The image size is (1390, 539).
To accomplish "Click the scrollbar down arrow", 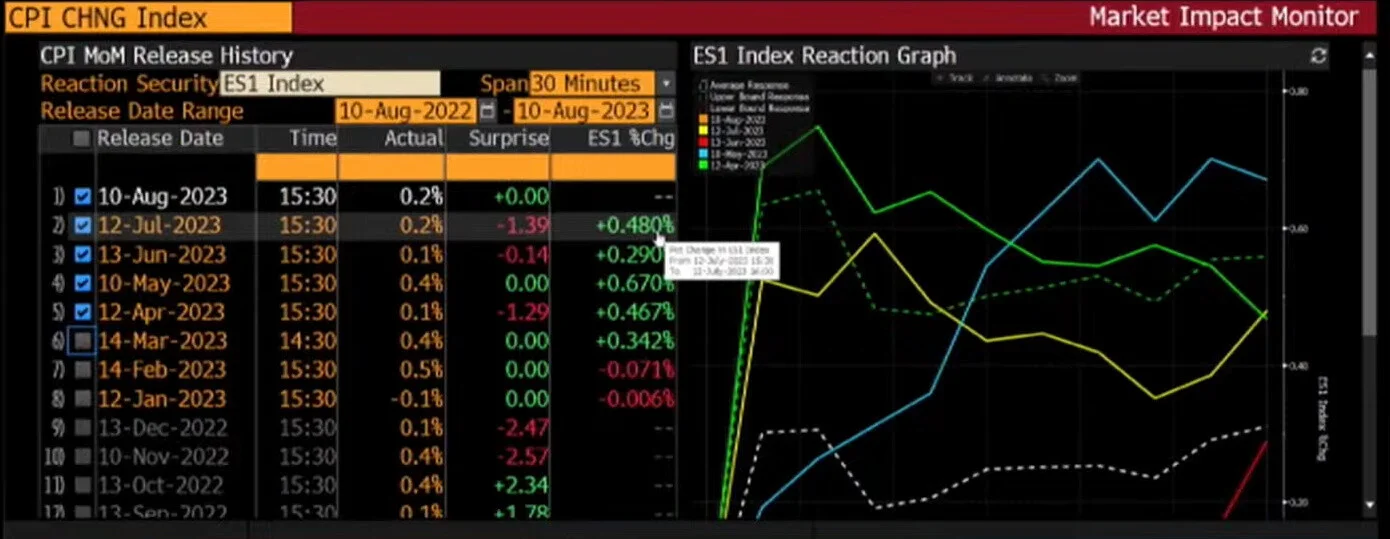I will click(x=1369, y=505).
